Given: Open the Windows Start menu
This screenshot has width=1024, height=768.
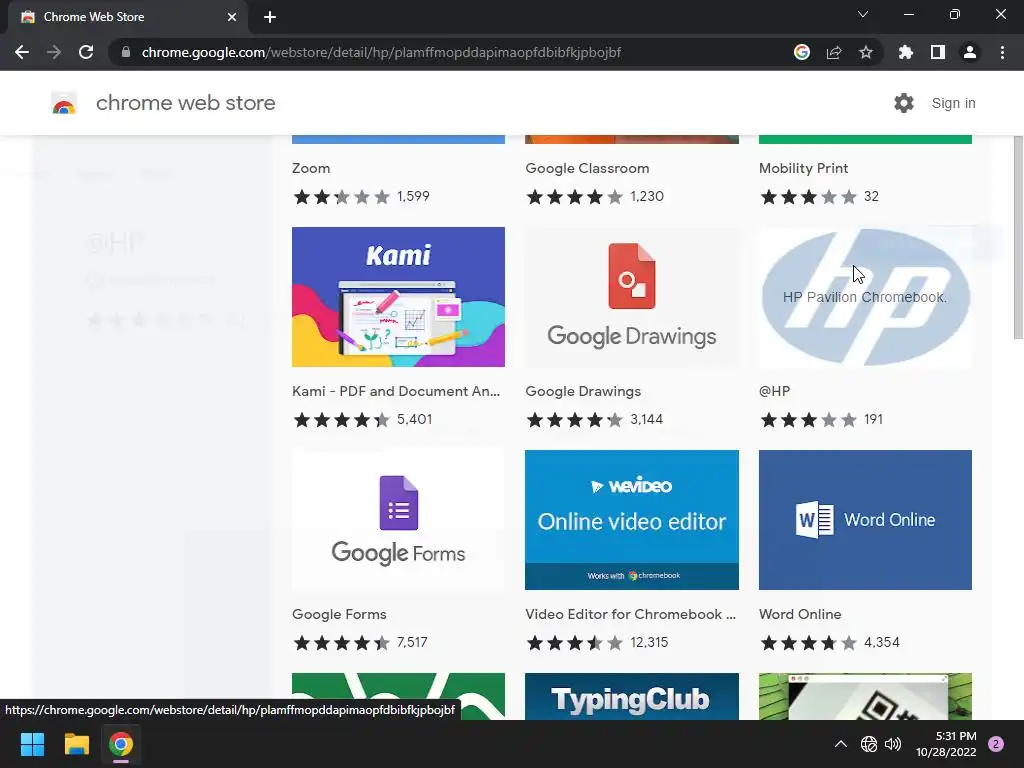Looking at the screenshot, I should click(32, 744).
